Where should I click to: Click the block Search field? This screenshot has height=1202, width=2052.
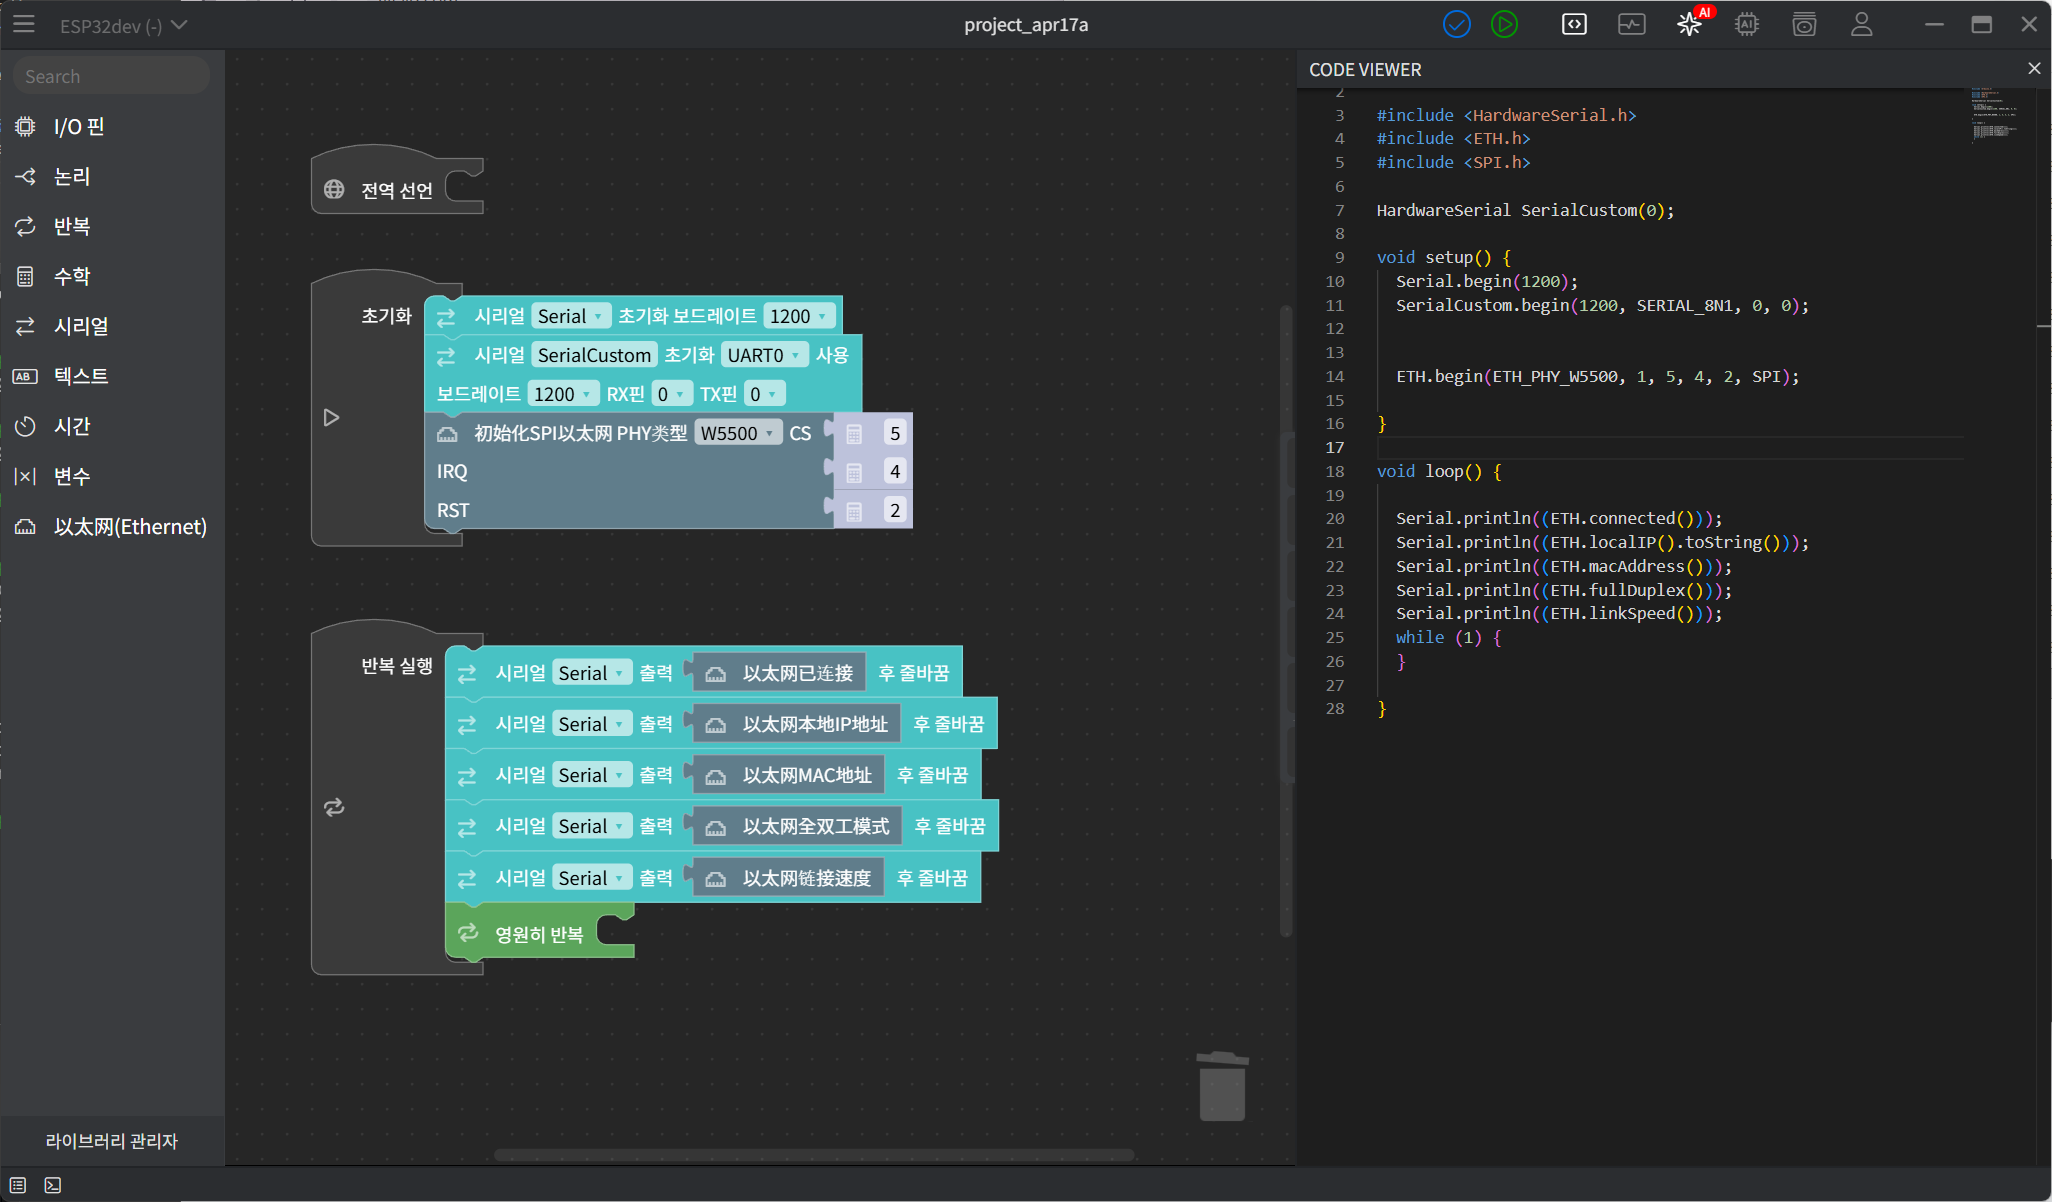111,76
